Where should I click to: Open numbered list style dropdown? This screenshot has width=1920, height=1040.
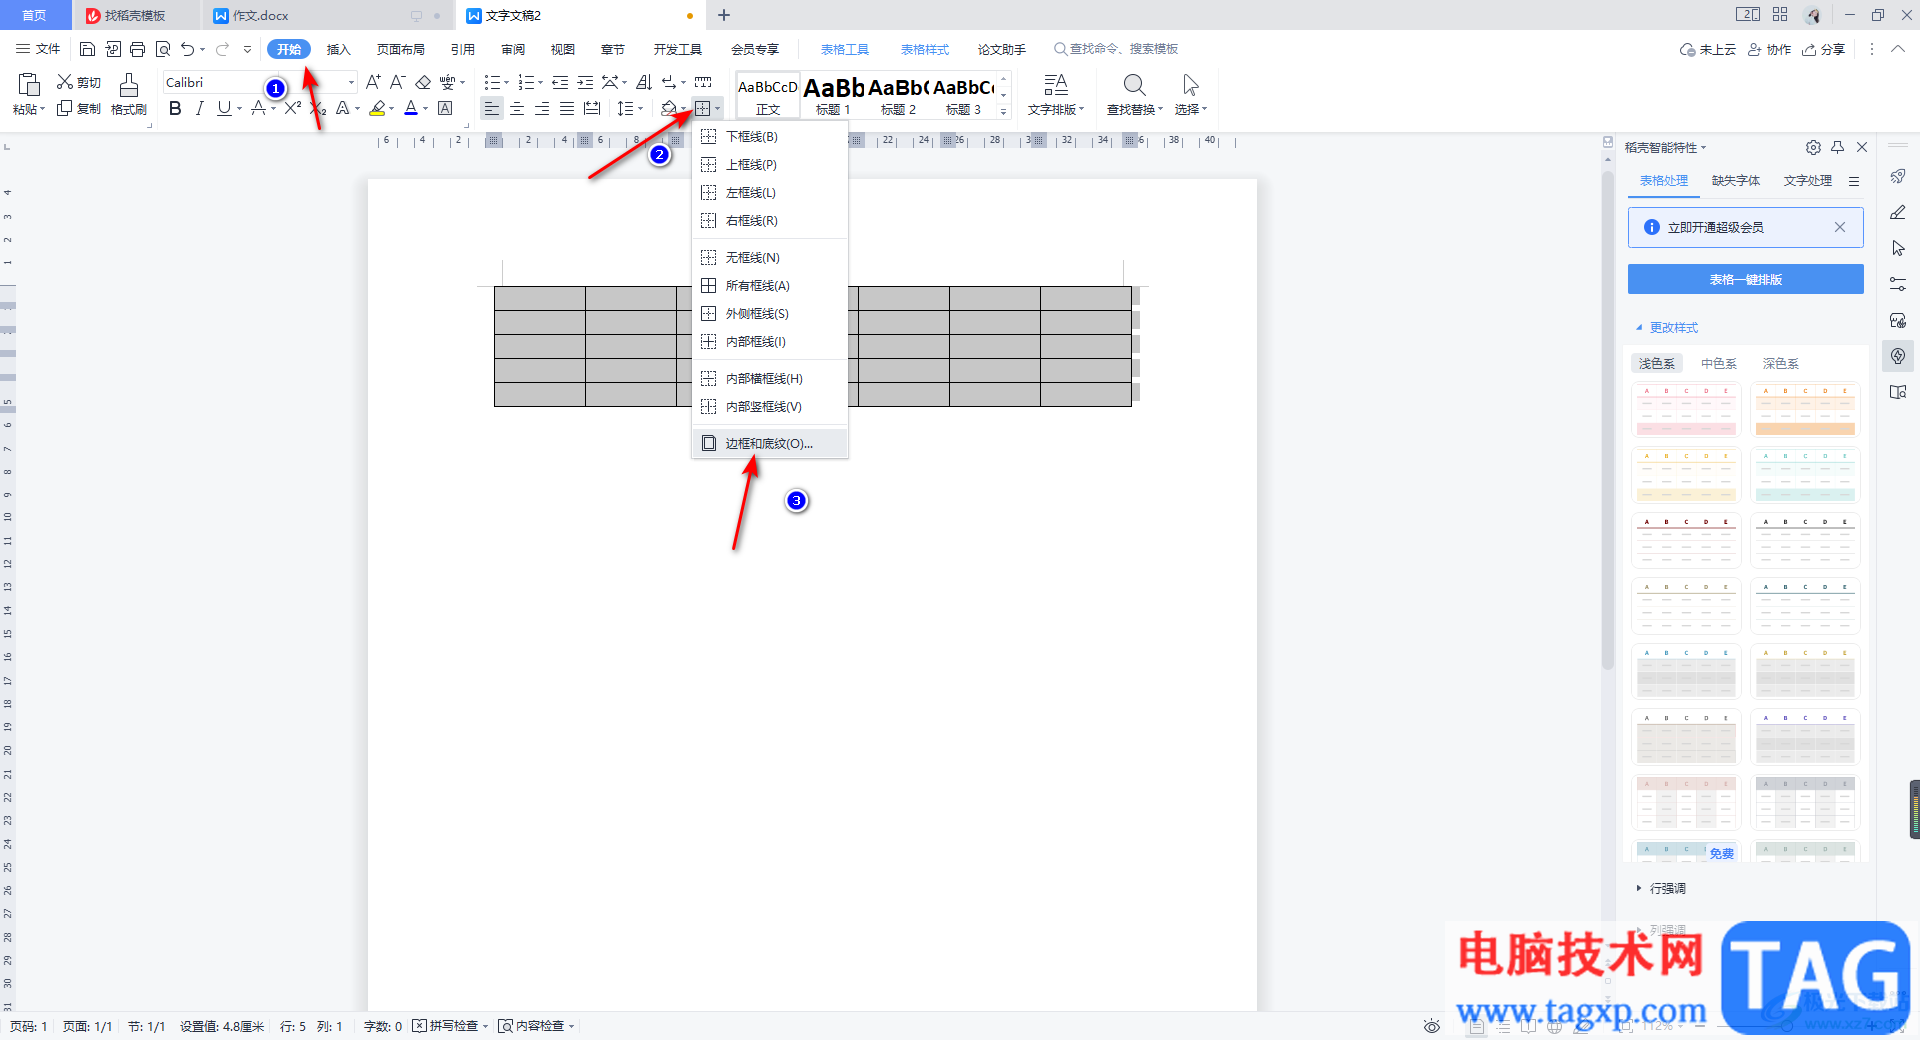coord(540,83)
